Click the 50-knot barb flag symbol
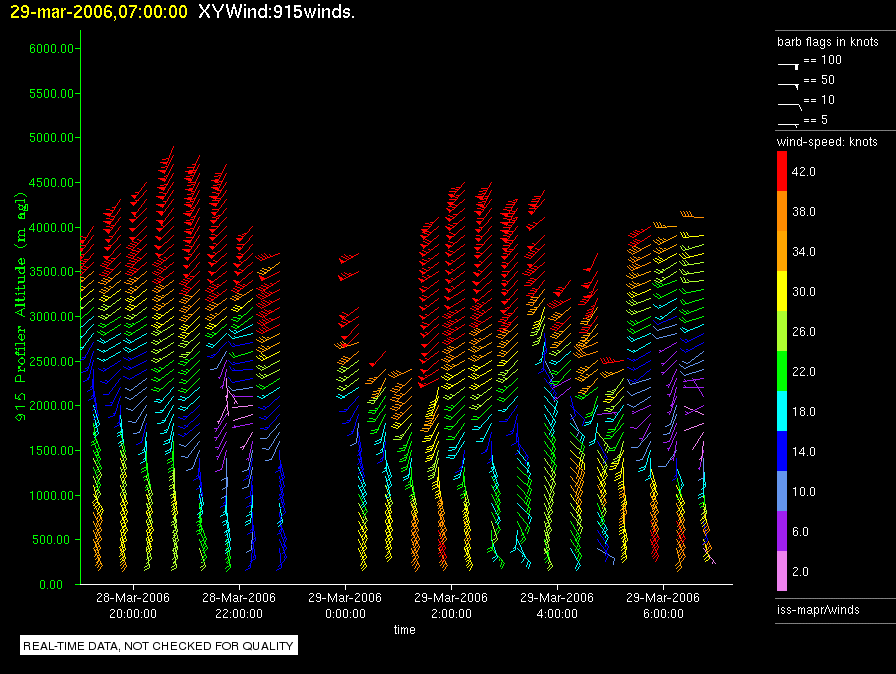This screenshot has width=896, height=674. coord(788,82)
